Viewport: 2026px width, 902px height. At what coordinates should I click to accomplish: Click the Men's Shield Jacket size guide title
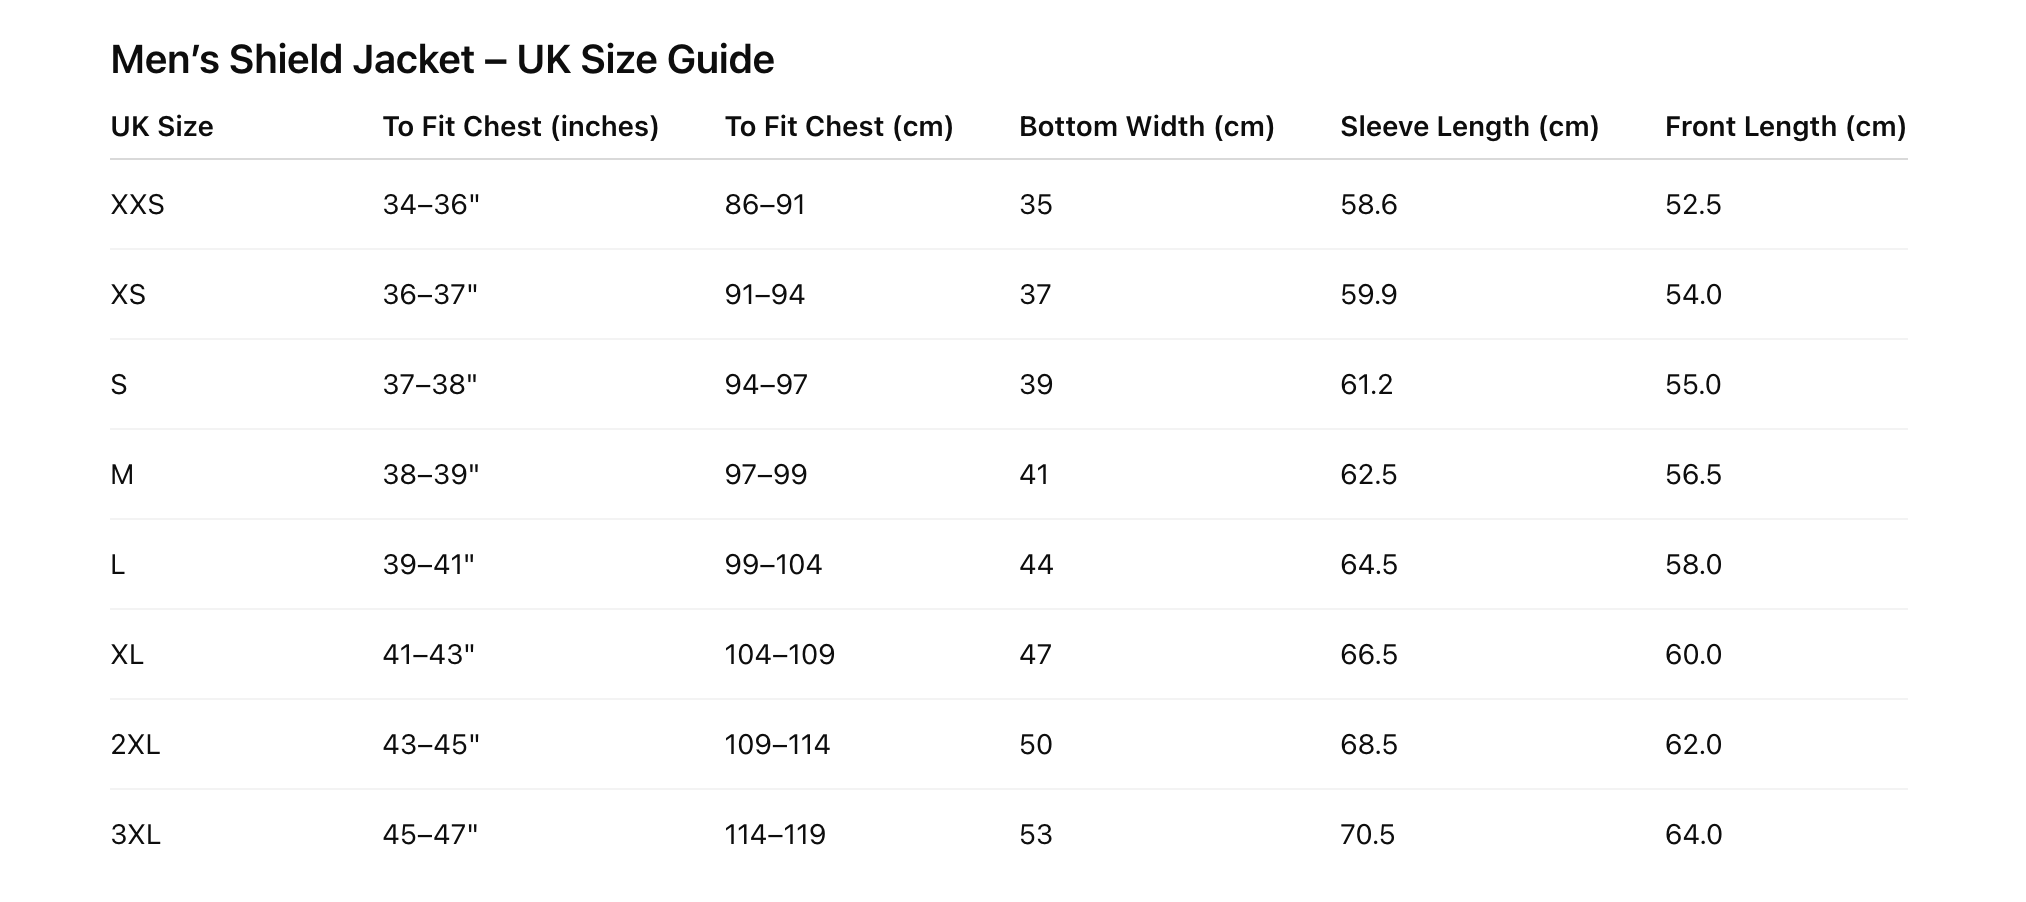point(442,60)
